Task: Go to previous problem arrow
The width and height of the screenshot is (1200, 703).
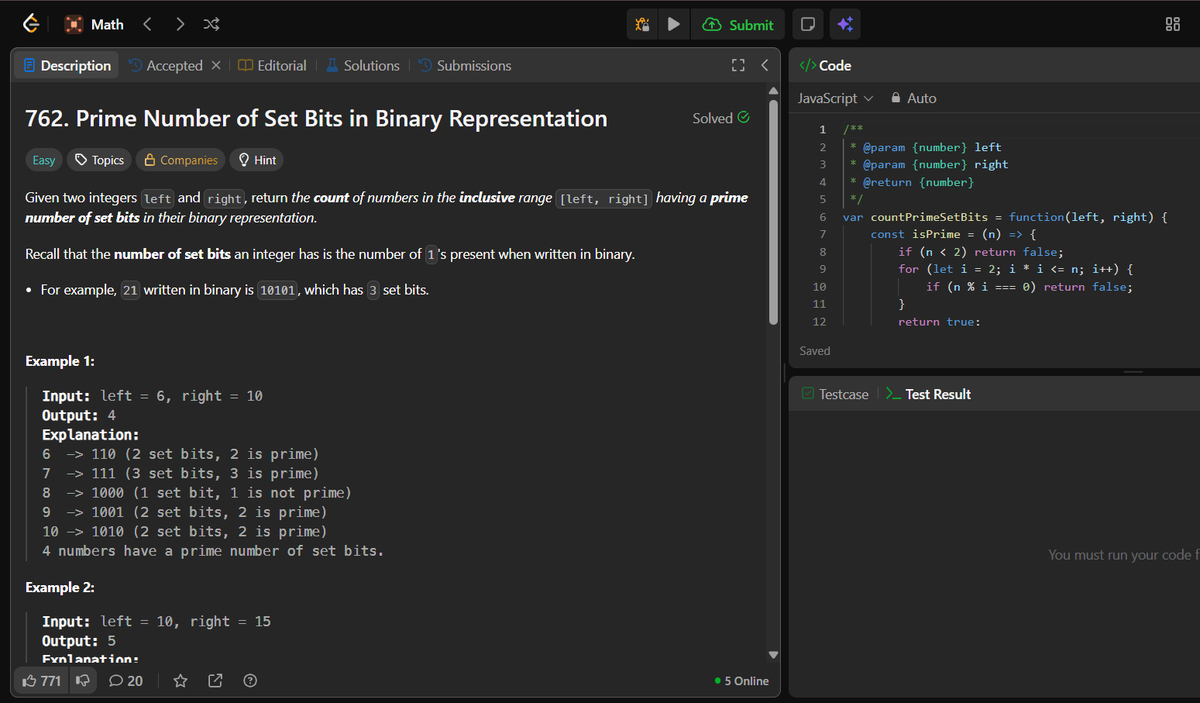Action: tap(147, 24)
